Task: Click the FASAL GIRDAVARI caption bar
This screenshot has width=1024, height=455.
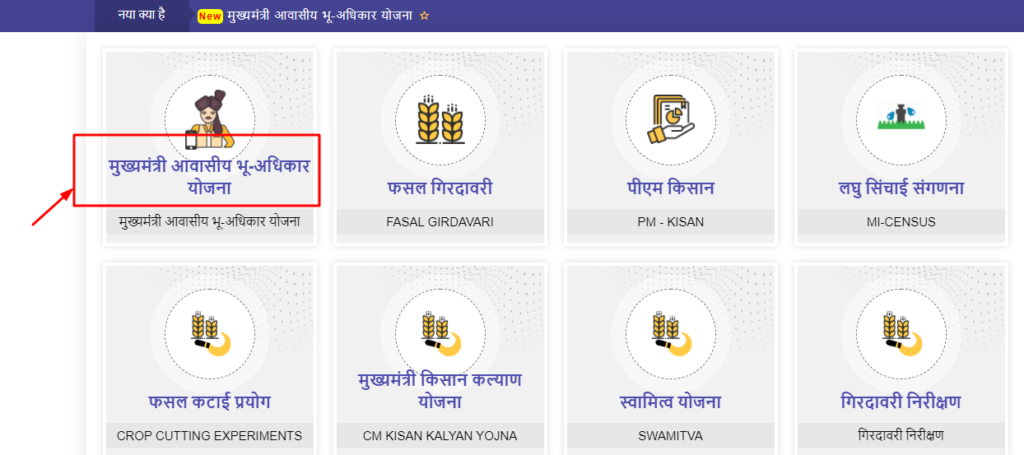Action: coord(440,222)
